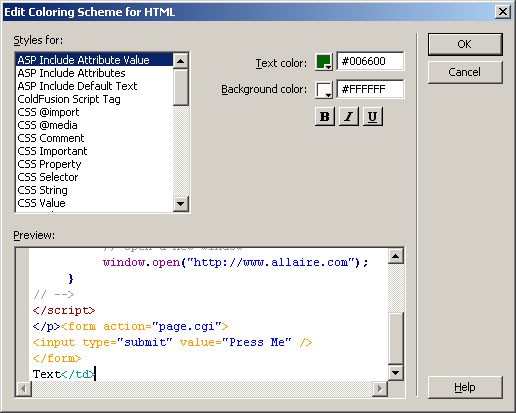Viewport: 516px width, 413px height.
Task: Click window.open line in preview
Action: pos(235,263)
